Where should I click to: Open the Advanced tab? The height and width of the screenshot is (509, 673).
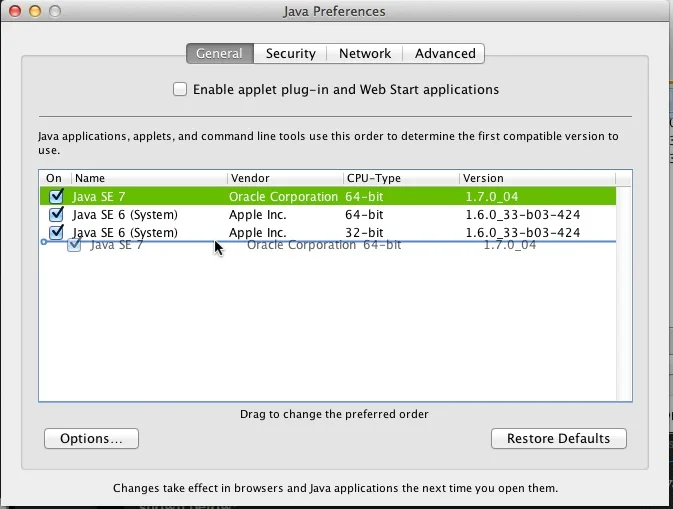pyautogui.click(x=445, y=53)
